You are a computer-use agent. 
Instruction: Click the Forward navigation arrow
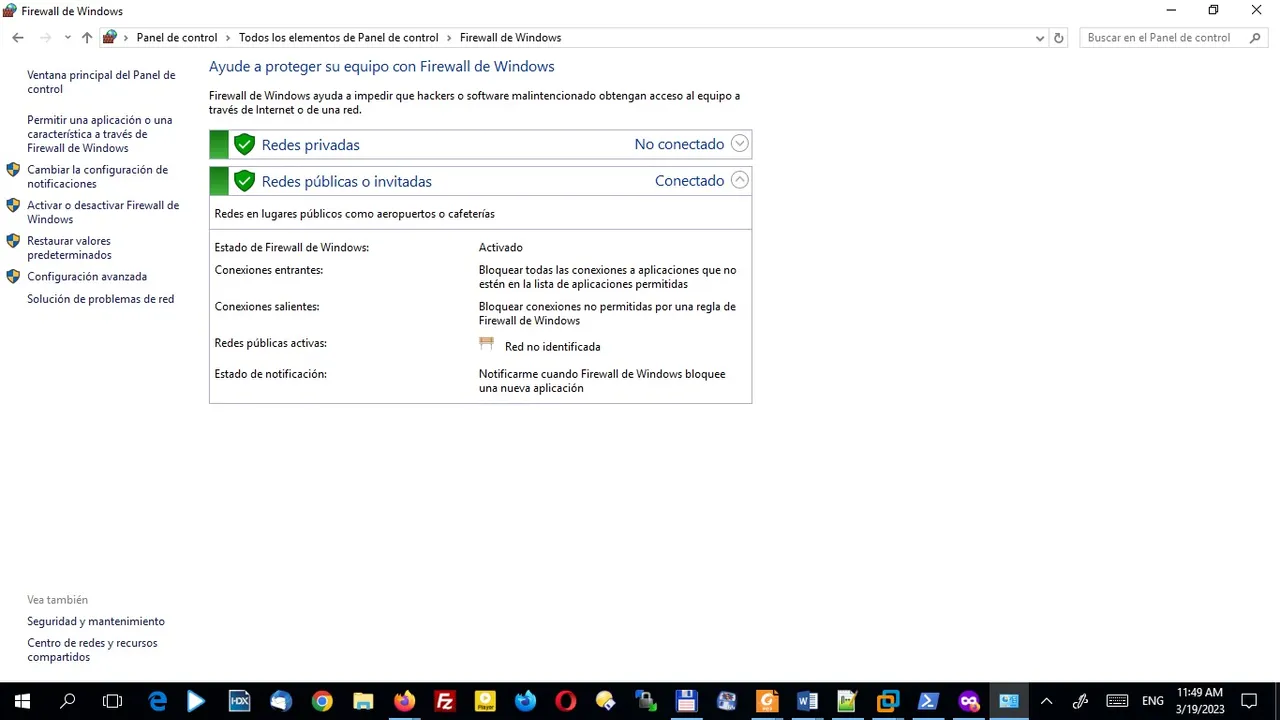(45, 38)
